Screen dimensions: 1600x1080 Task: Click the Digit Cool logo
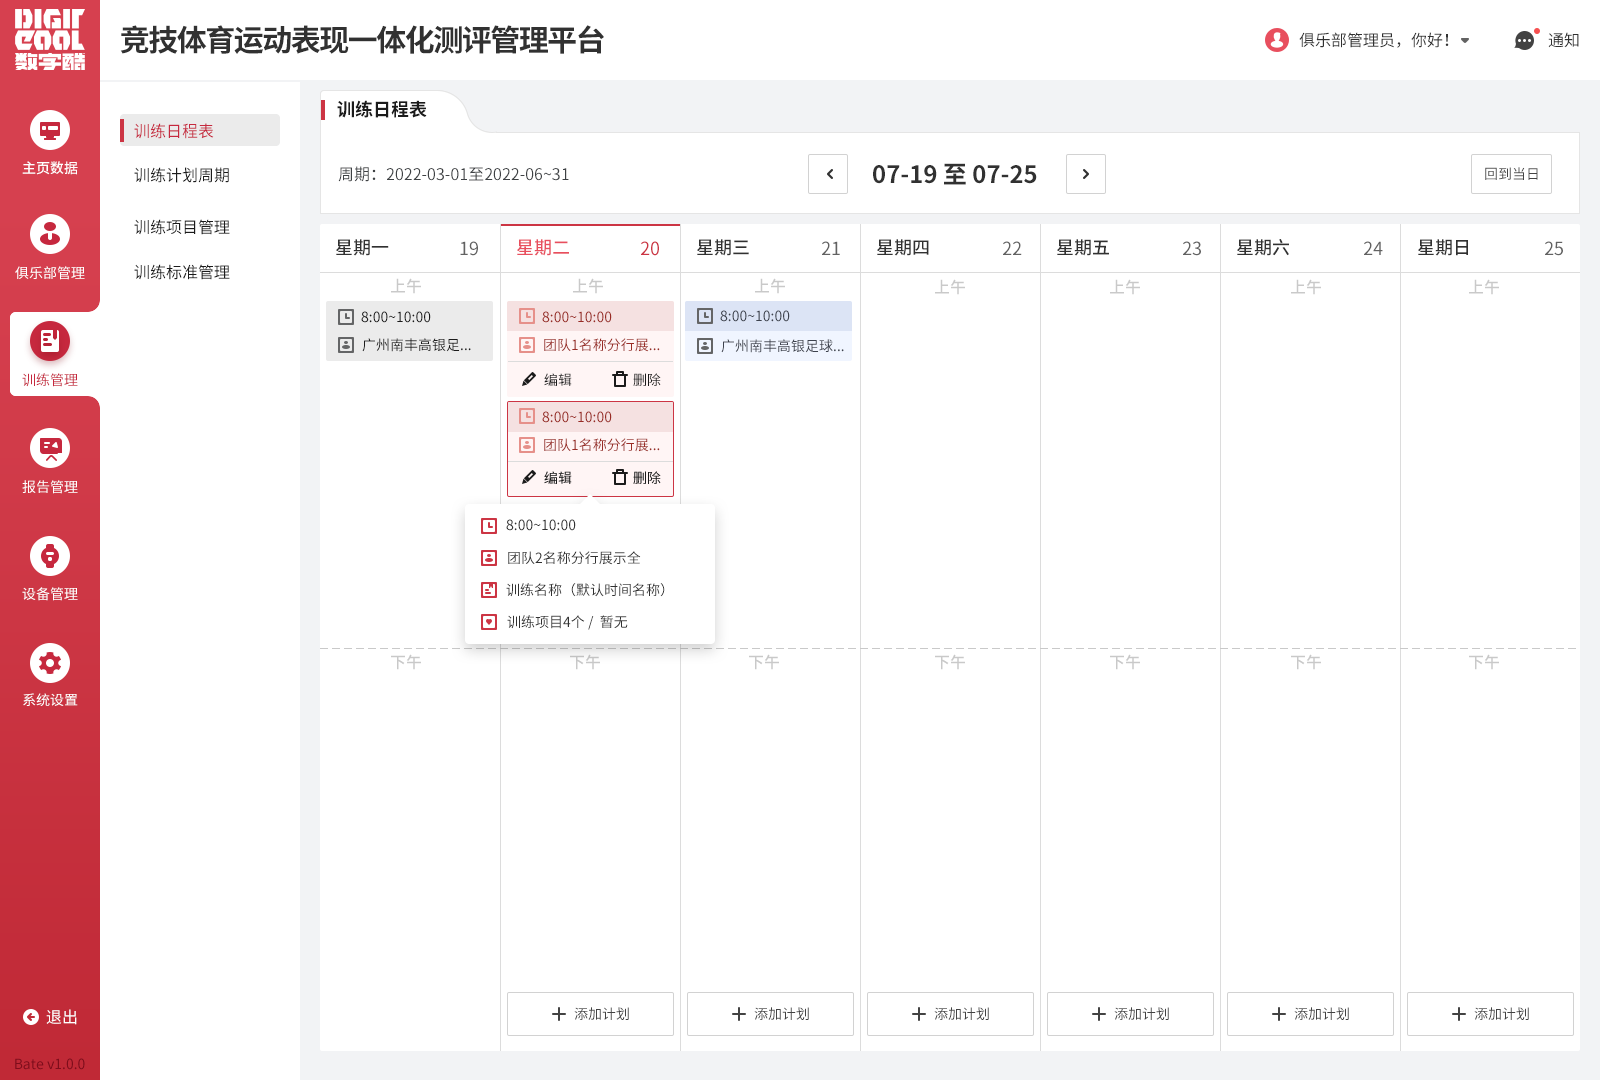(x=50, y=40)
